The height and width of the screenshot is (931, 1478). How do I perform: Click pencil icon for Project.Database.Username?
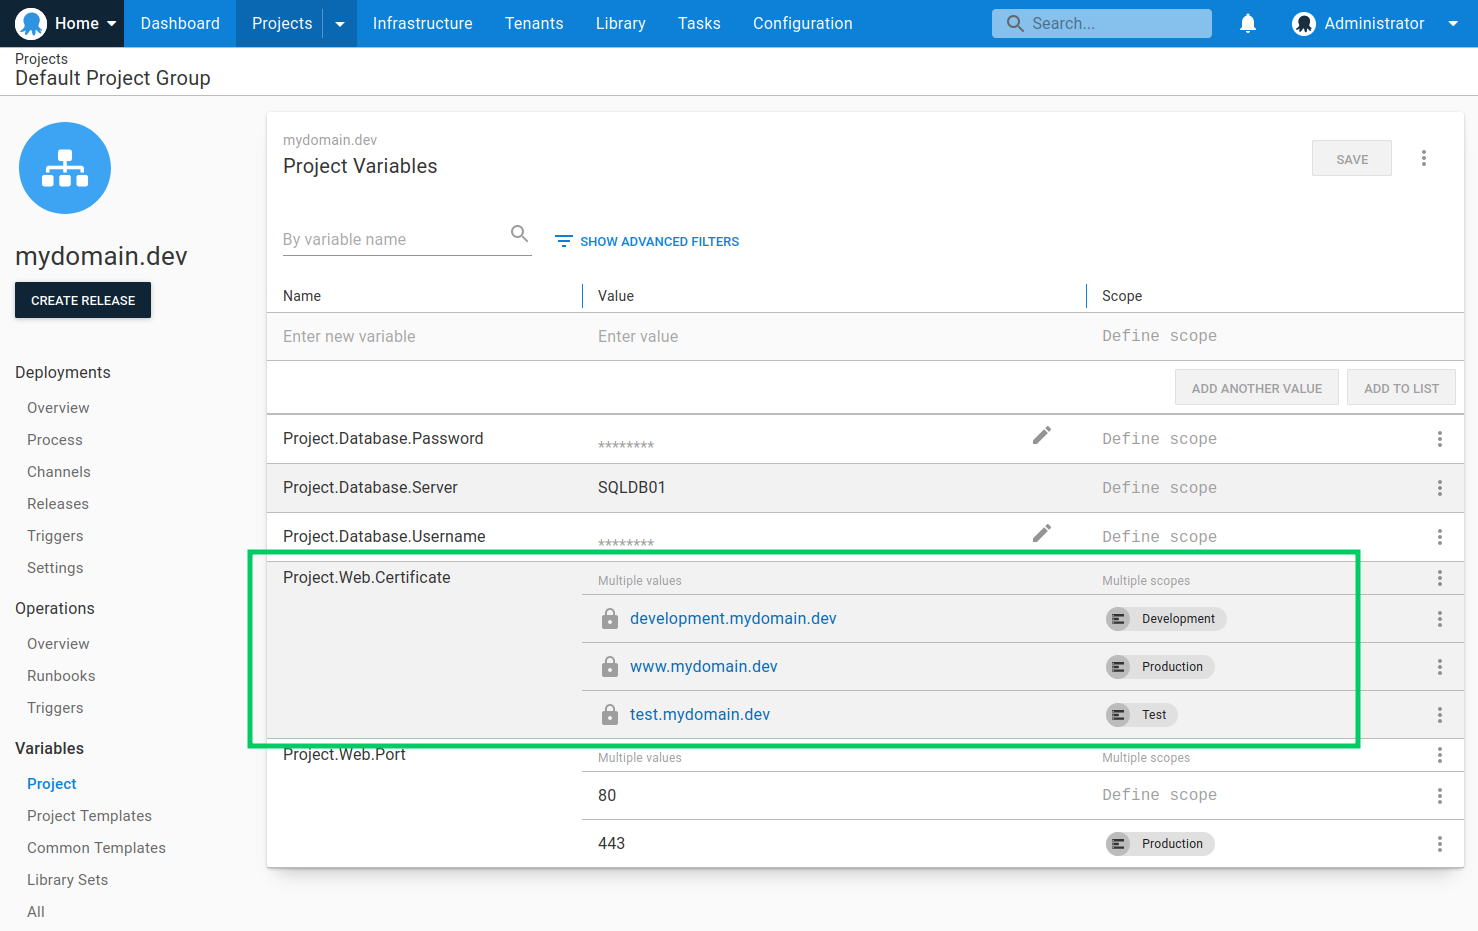[x=1041, y=533]
